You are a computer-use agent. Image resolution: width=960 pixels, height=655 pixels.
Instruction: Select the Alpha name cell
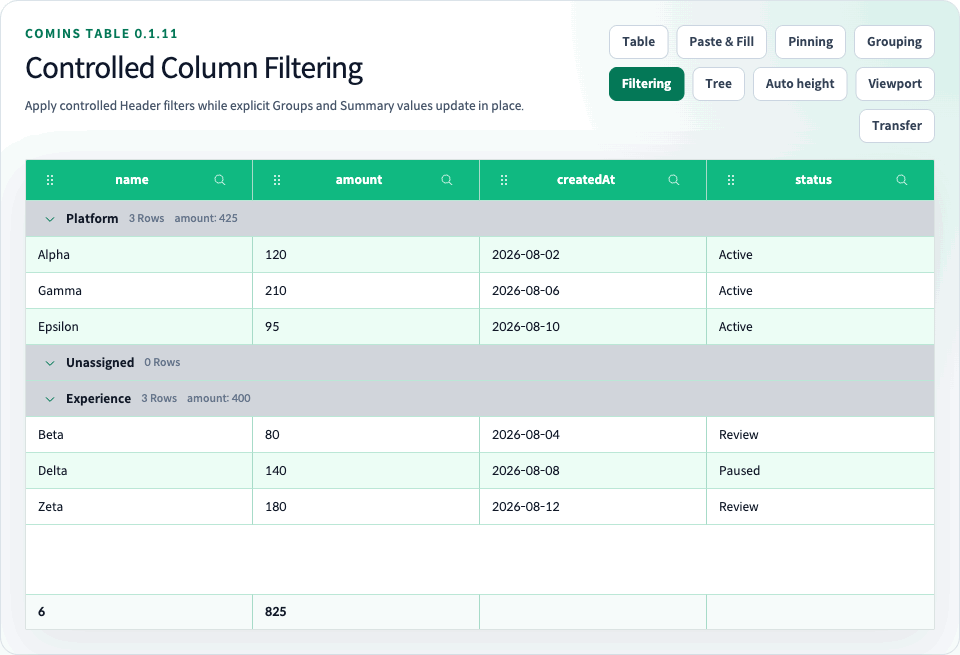(x=139, y=255)
